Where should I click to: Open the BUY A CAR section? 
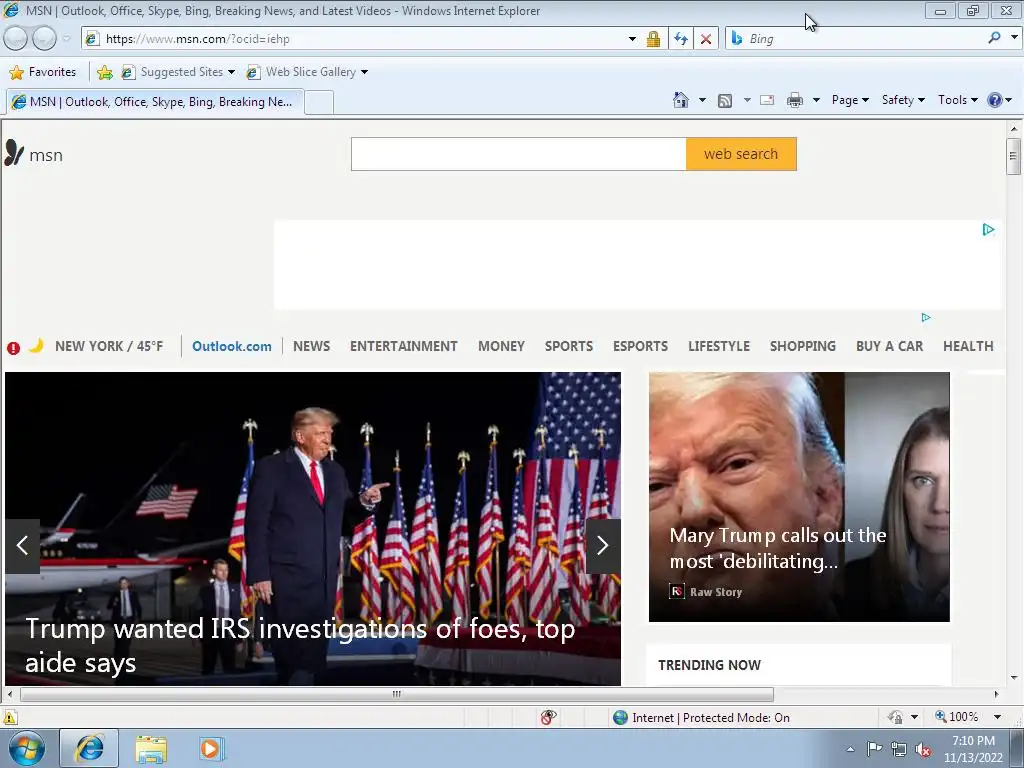point(889,346)
